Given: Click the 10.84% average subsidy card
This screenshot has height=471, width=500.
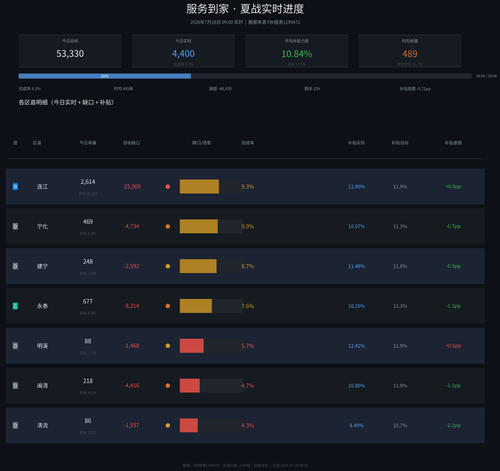Looking at the screenshot, I should (297, 51).
